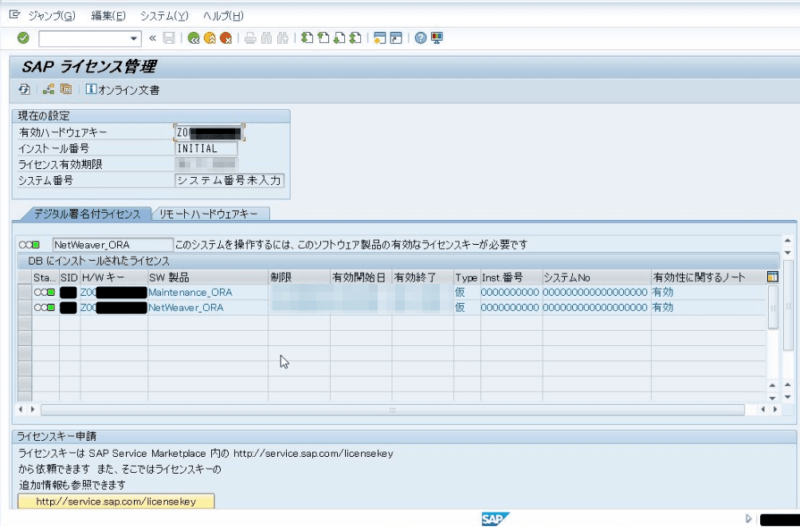Click the システムNo column header
800x531 pixels.
(597, 277)
